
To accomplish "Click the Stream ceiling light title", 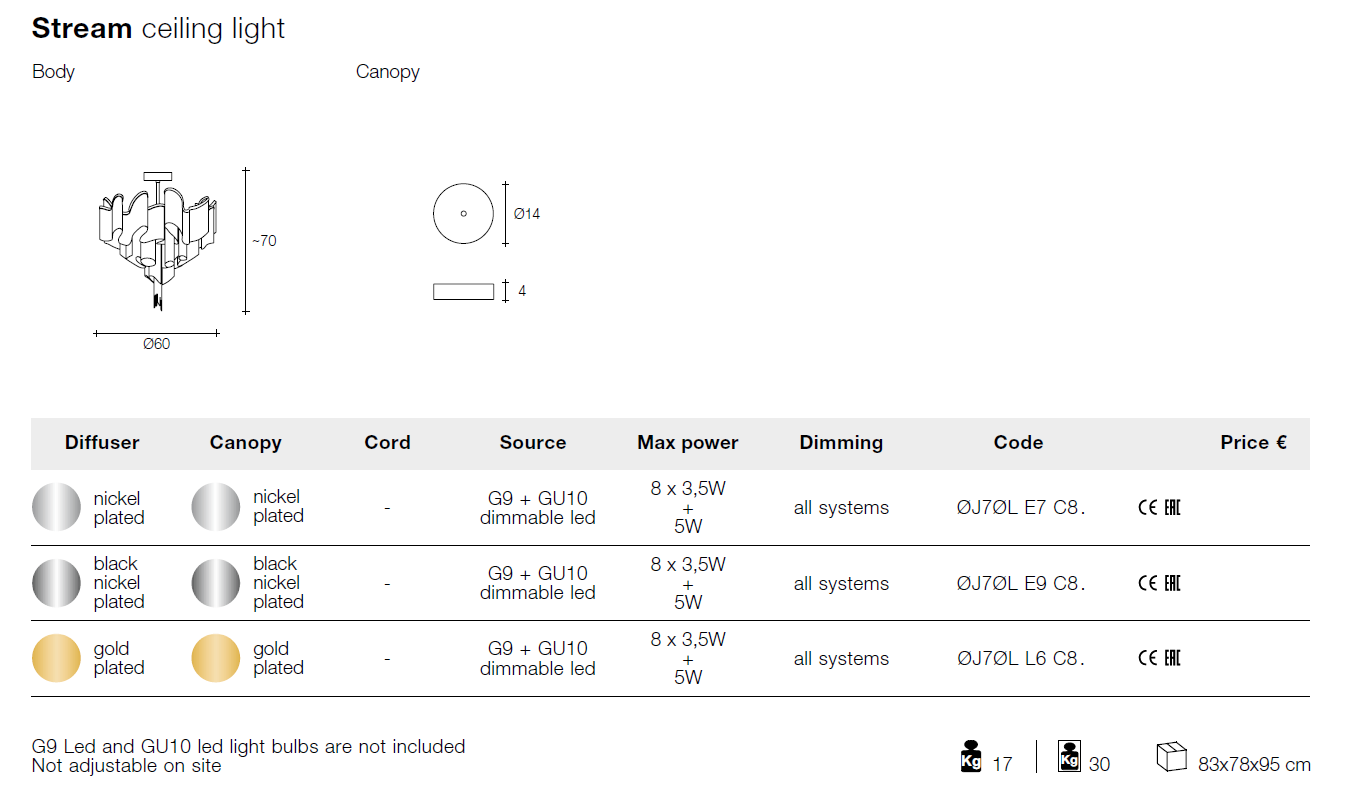I will pyautogui.click(x=158, y=29).
